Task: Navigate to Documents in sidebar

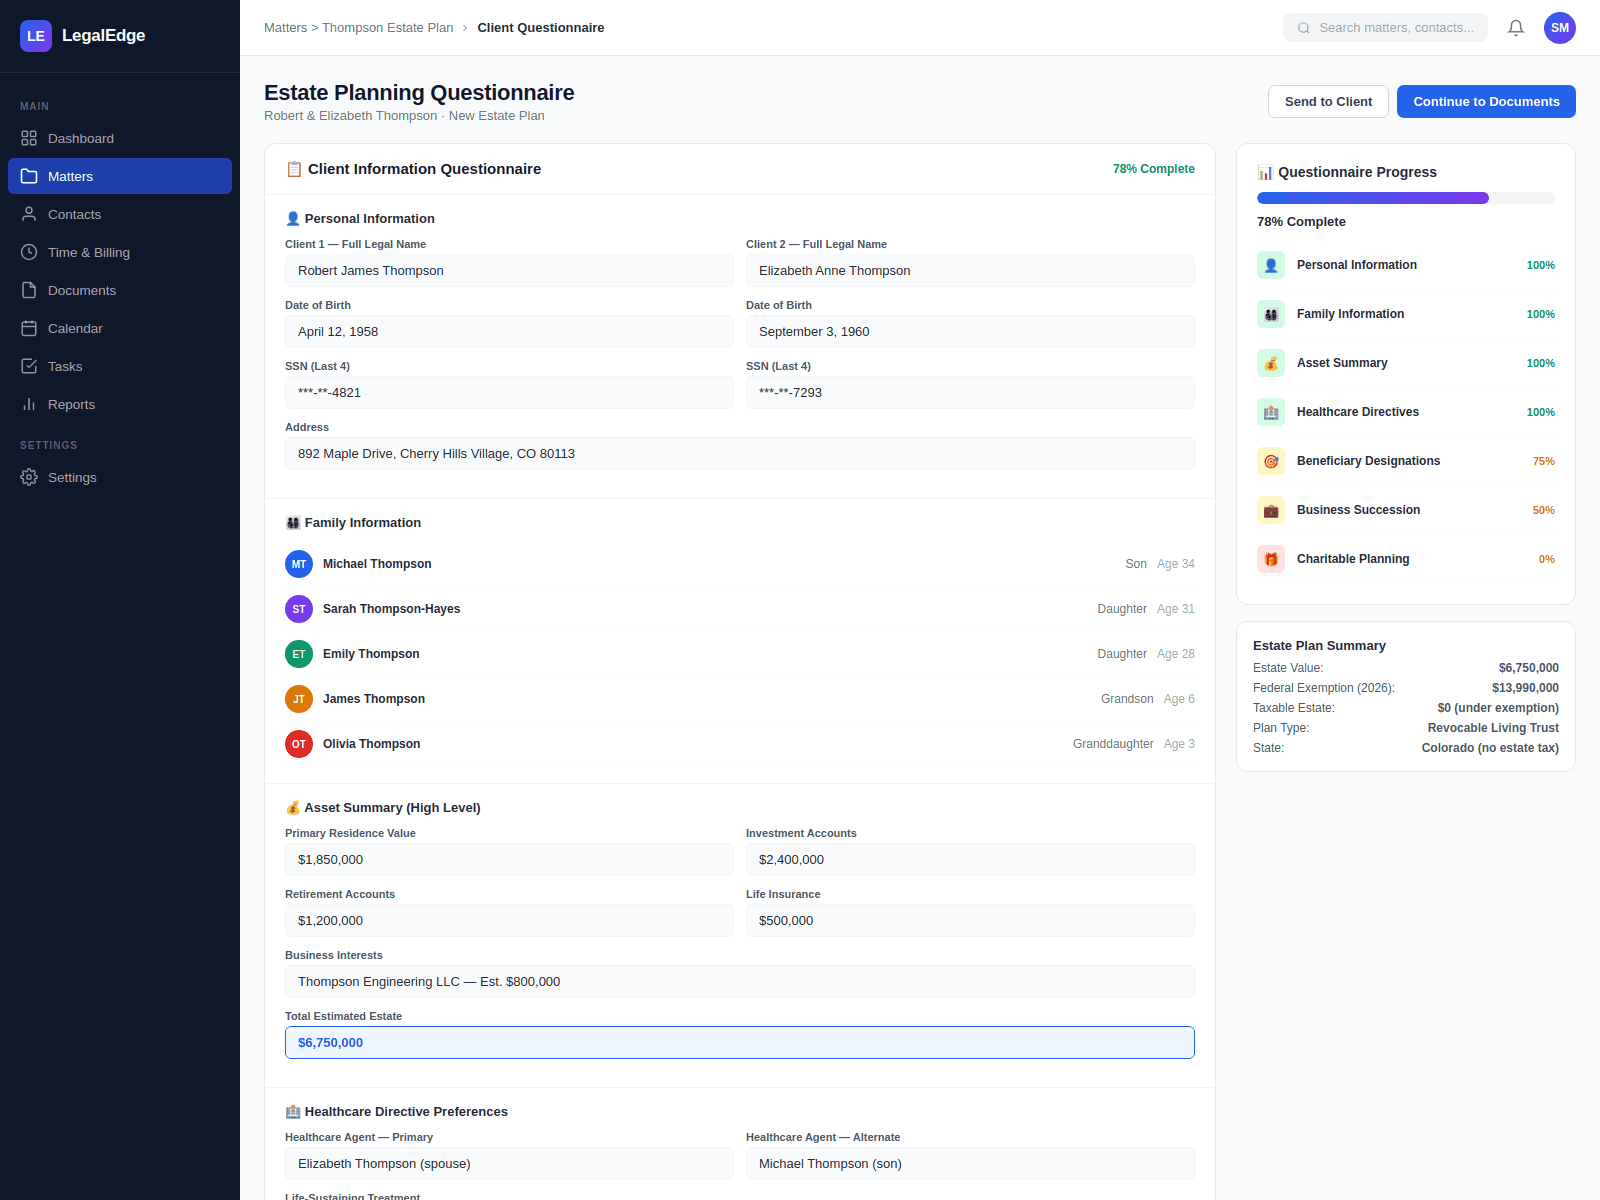Action: pyautogui.click(x=120, y=290)
